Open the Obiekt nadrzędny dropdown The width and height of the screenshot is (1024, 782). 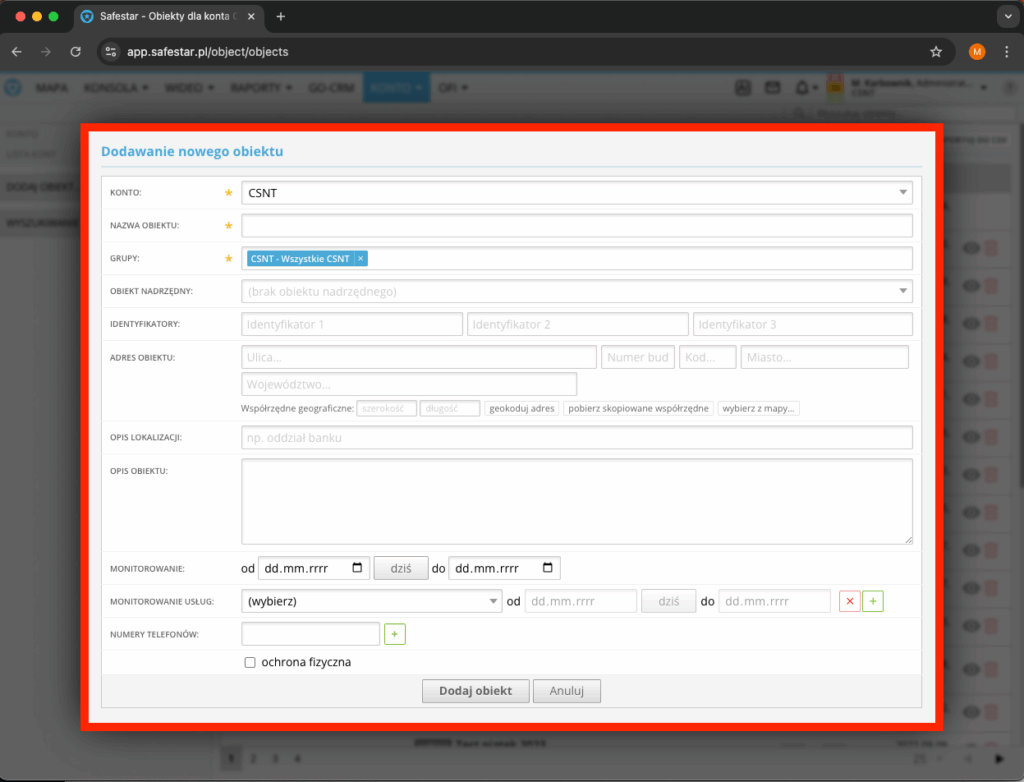tap(577, 291)
